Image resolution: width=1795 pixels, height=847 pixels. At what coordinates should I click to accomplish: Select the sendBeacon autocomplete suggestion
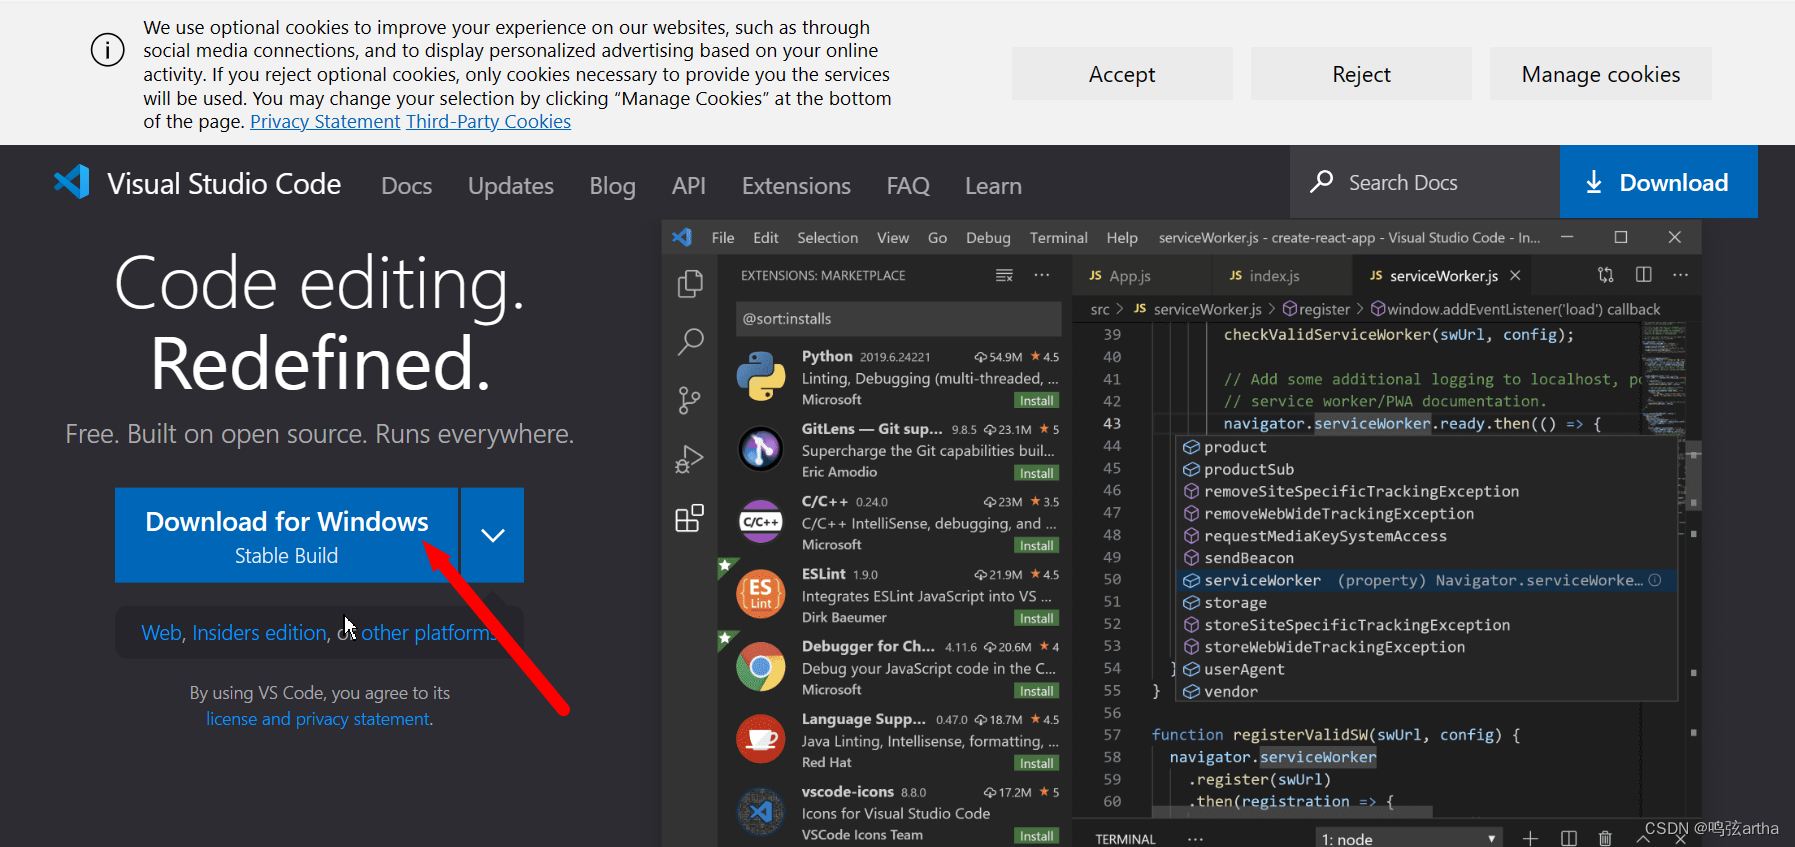(1428, 558)
